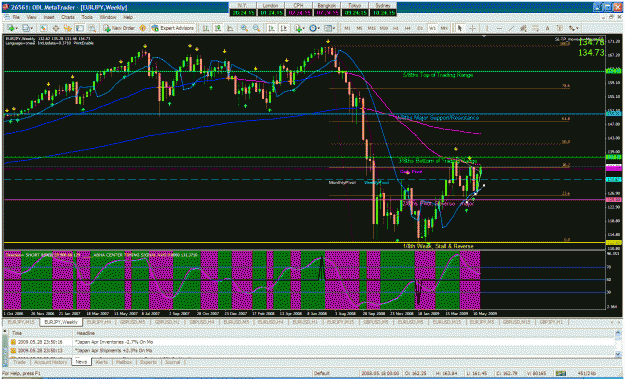Open the Profiles dropdown
The image size is (625, 379).
[x=28, y=28]
